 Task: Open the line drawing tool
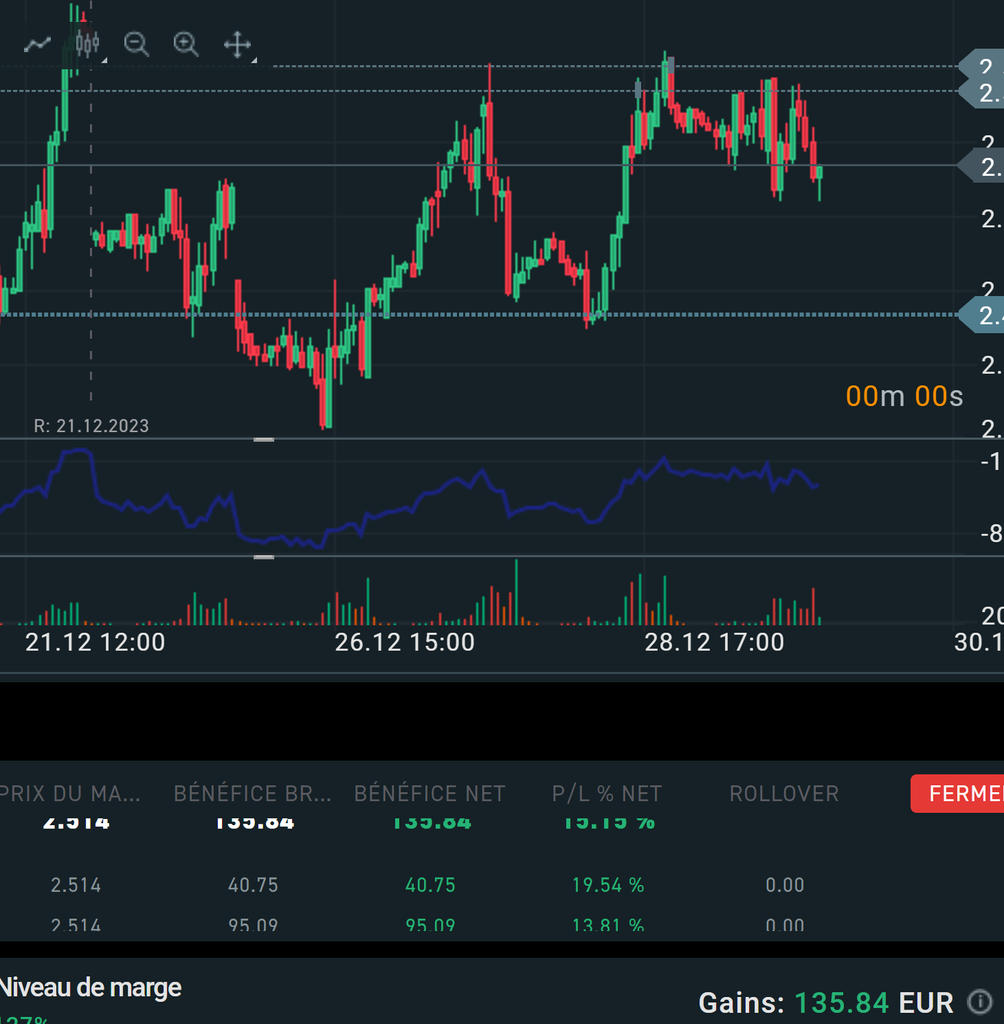click(x=38, y=44)
